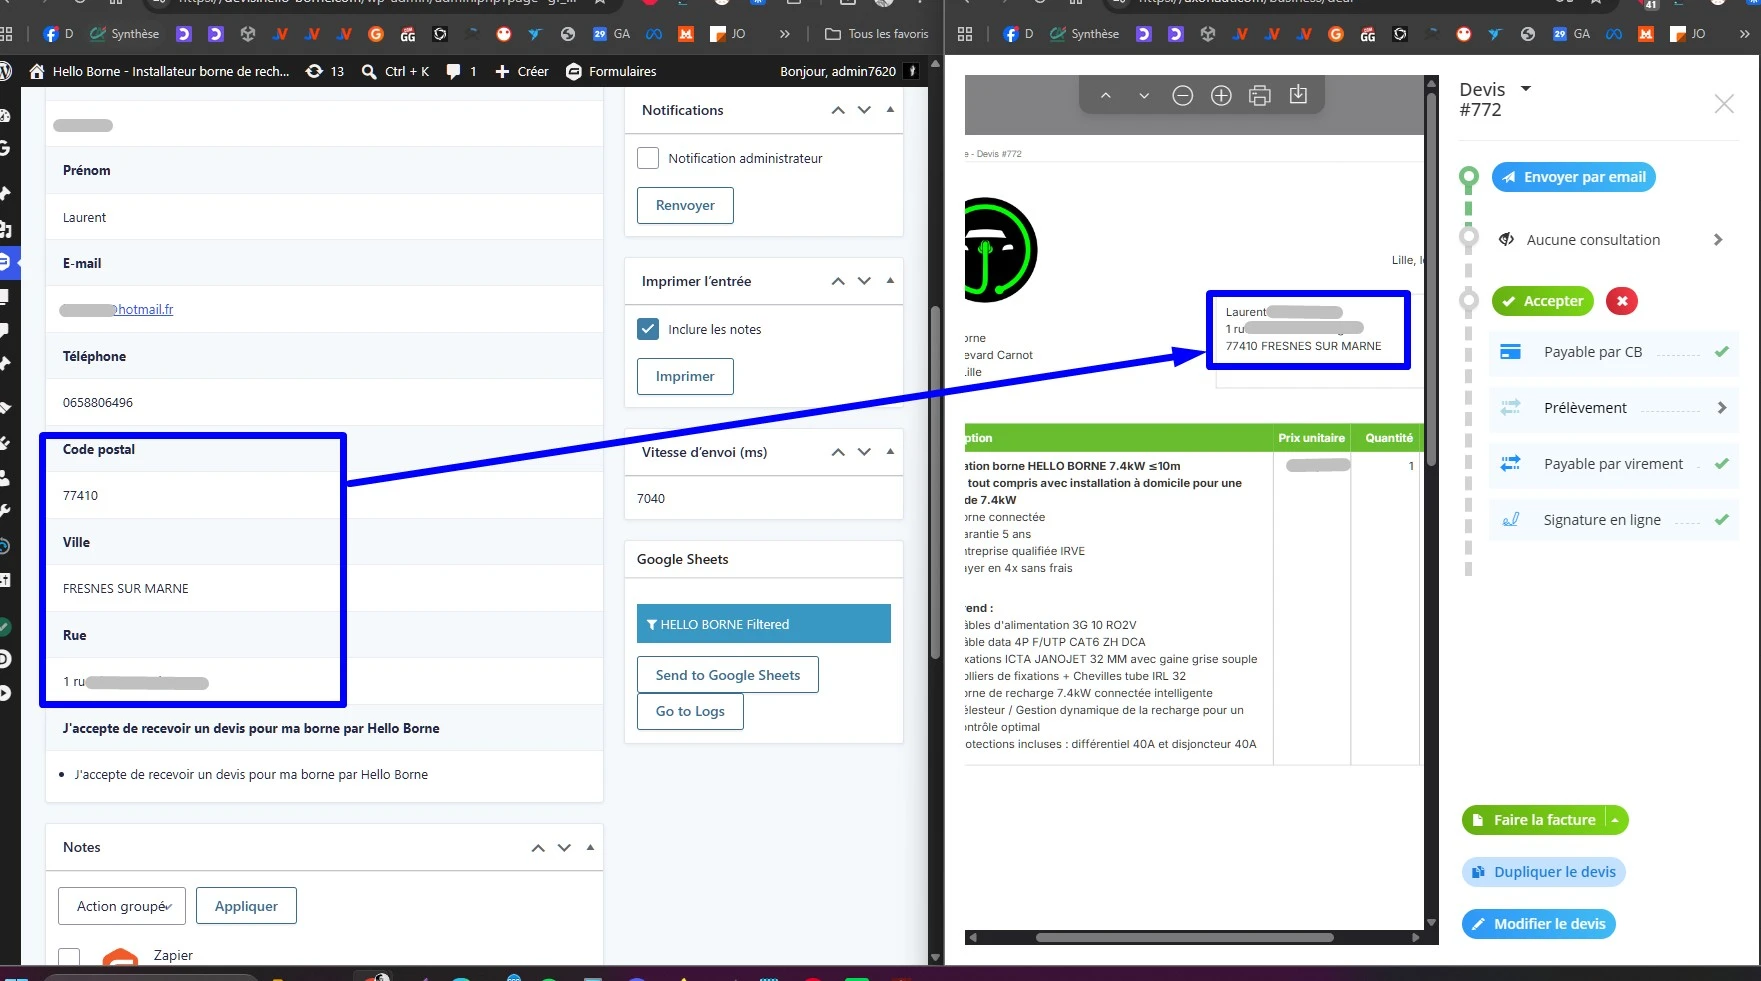Select HELLO BORNE Filtered feed
Screen dimensions: 1761x981
pyautogui.click(x=764, y=624)
